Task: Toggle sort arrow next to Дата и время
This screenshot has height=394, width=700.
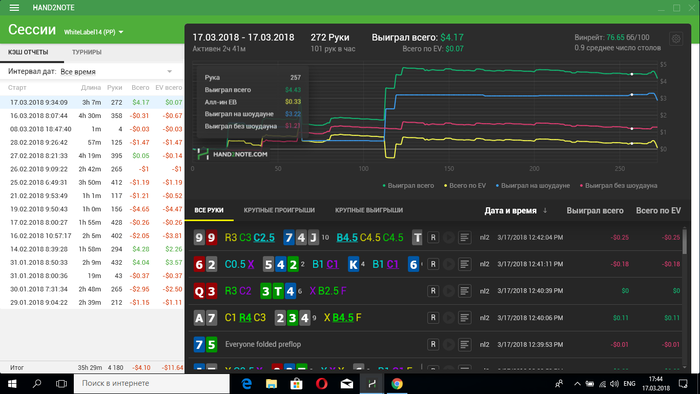Action: click(x=545, y=211)
